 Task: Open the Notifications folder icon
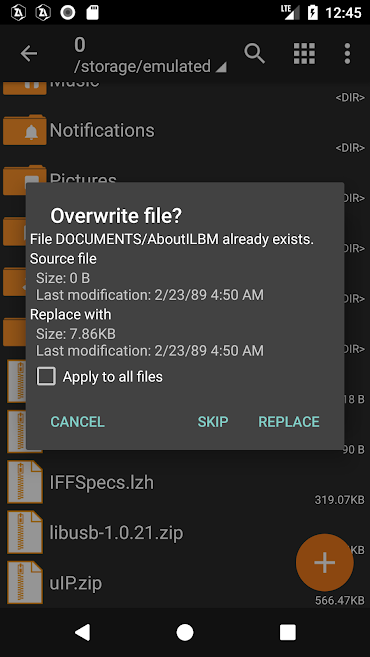click(x=25, y=130)
